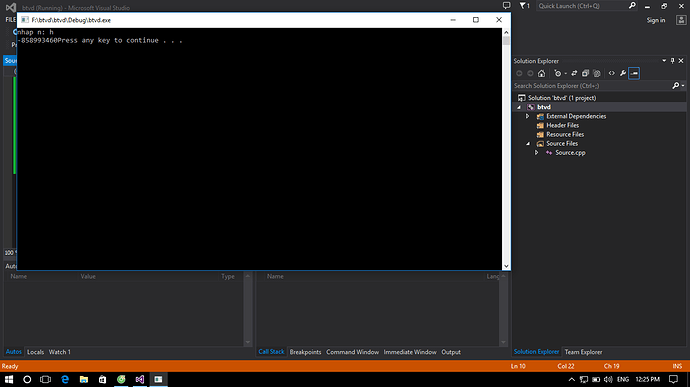Viewport: 690px width, 387px height.
Task: Open Microsoft Edge from the taskbar
Action: coord(65,380)
